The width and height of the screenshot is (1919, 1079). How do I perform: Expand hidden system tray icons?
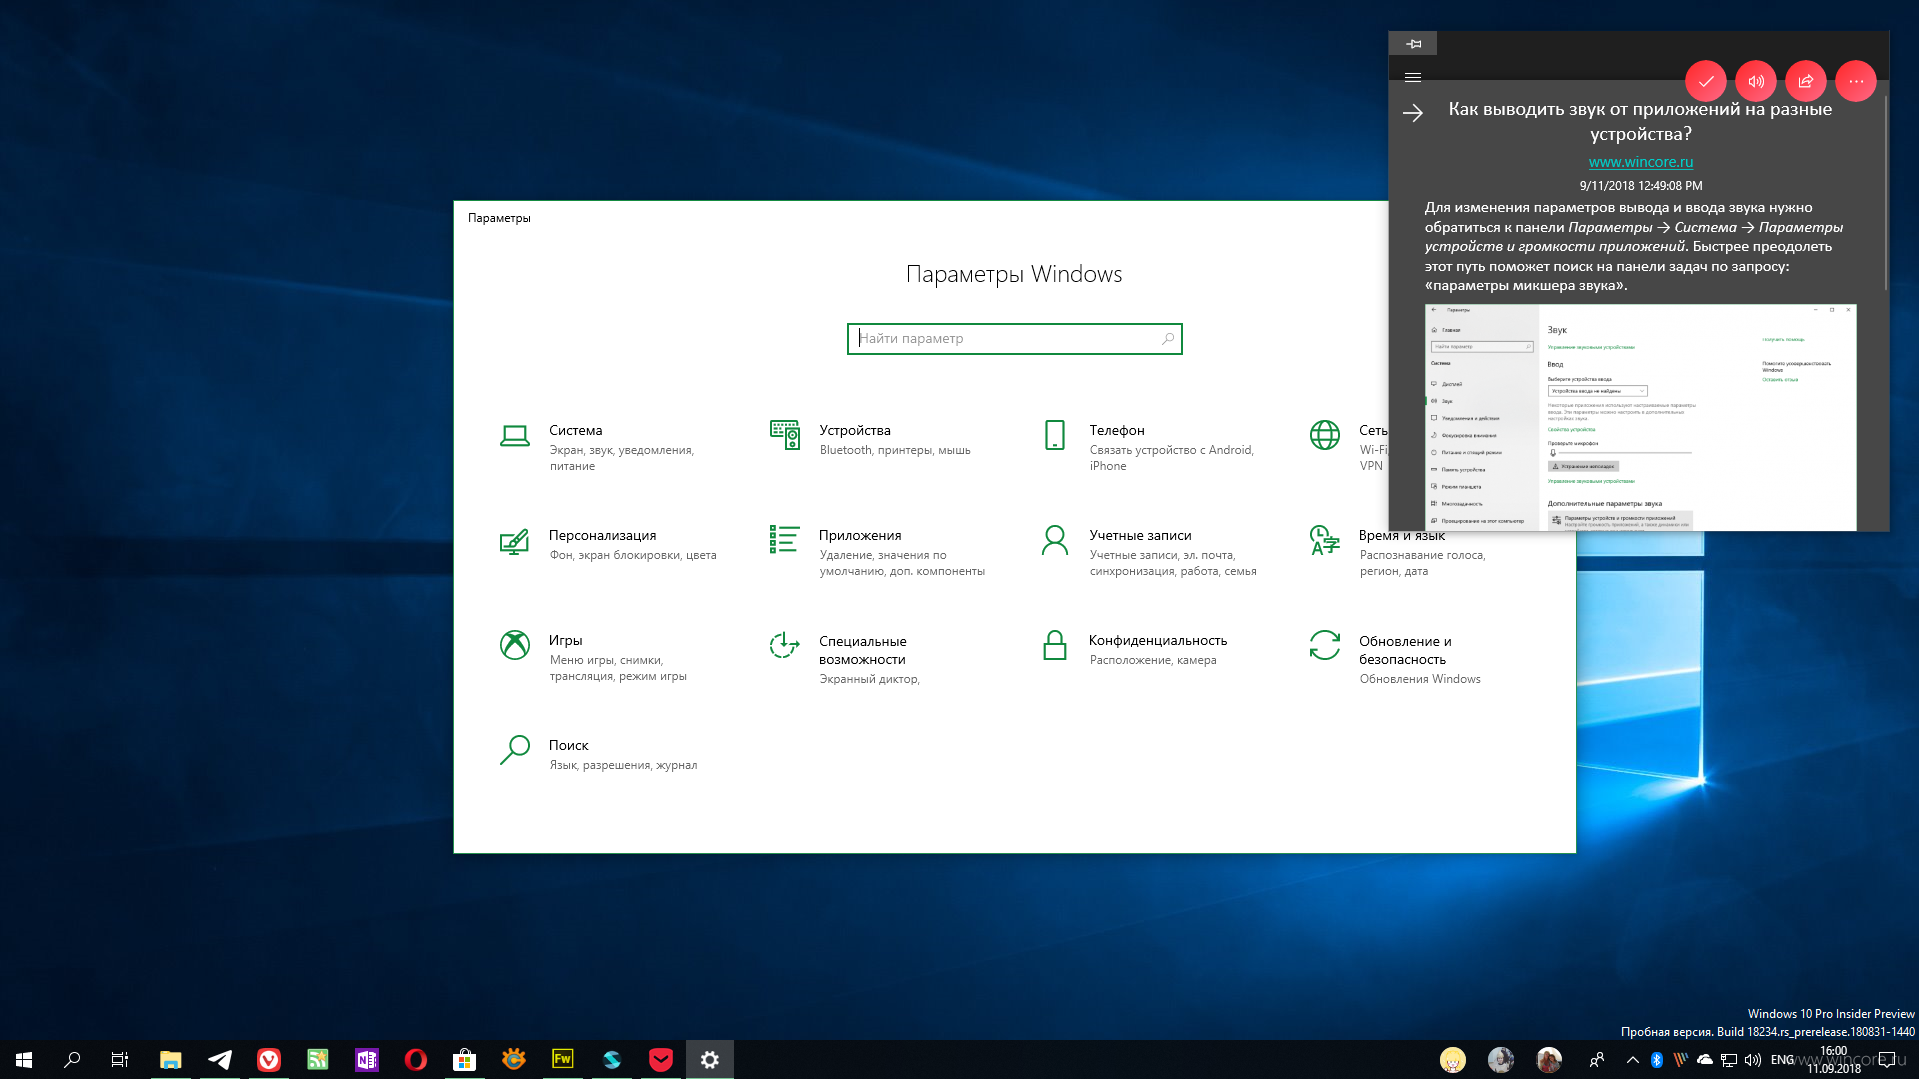pos(1633,1059)
